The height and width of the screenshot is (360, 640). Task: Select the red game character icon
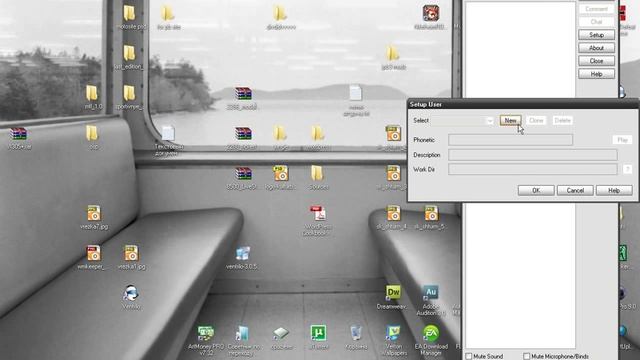(431, 13)
